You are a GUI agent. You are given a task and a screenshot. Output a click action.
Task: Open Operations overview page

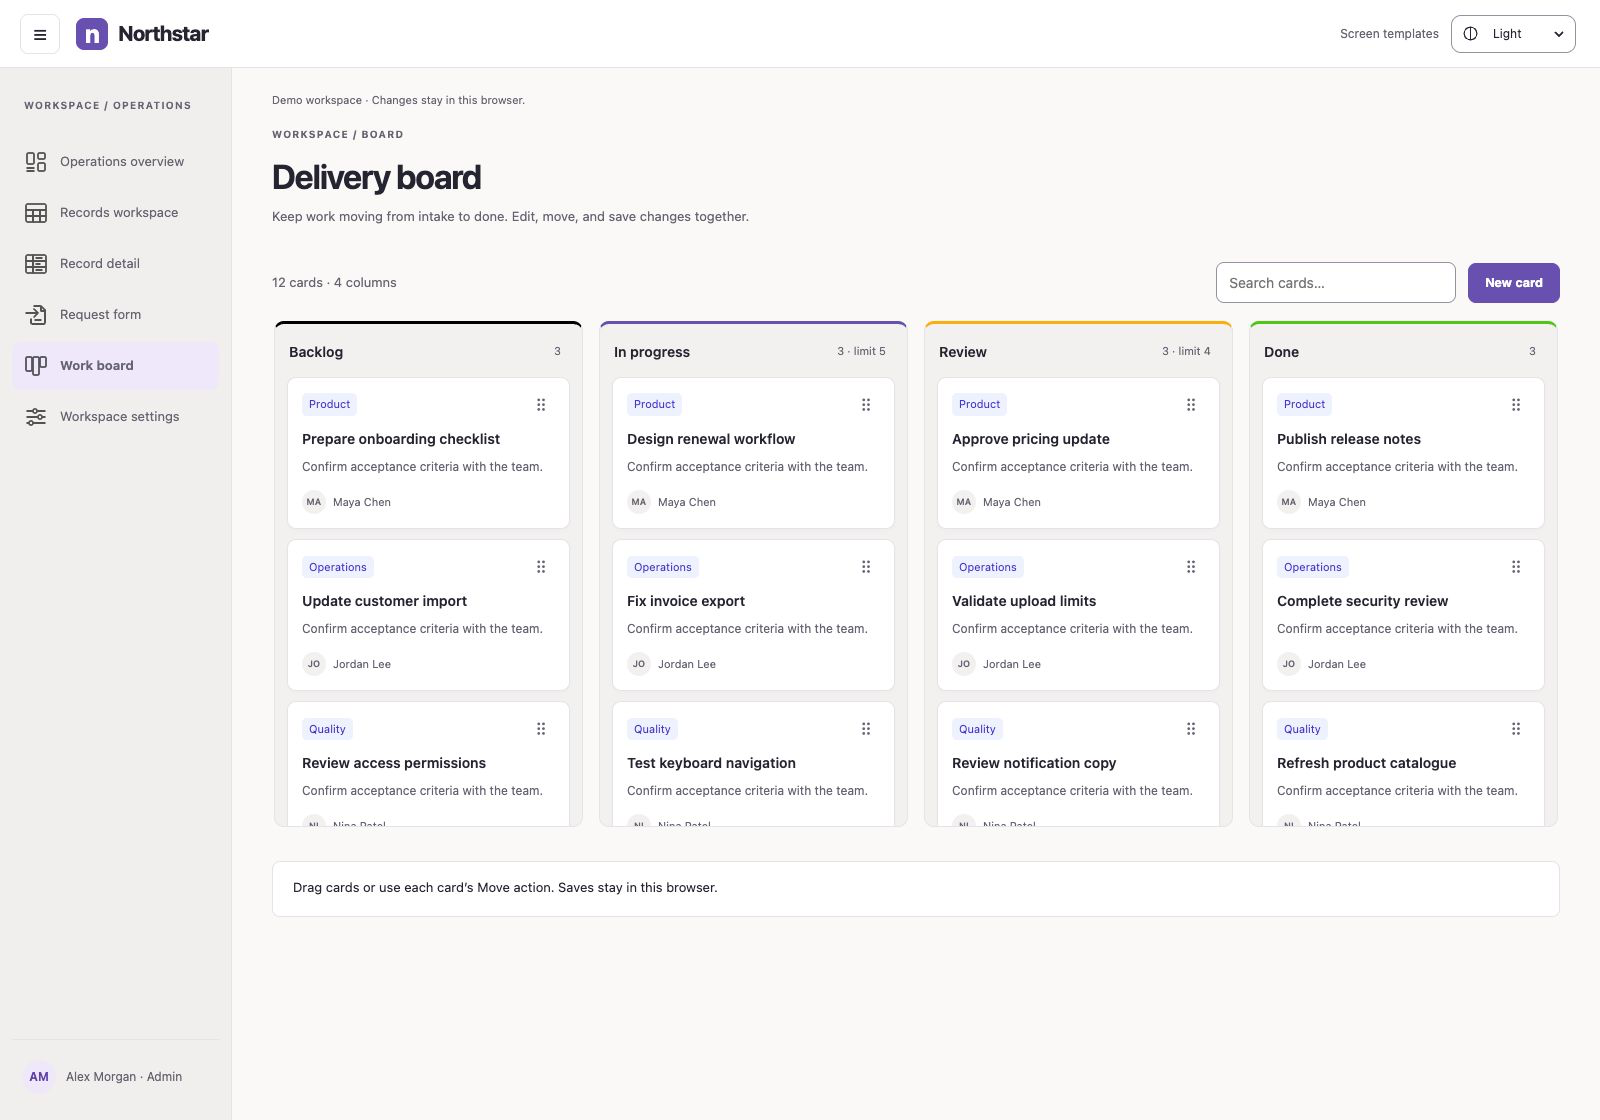click(x=116, y=162)
